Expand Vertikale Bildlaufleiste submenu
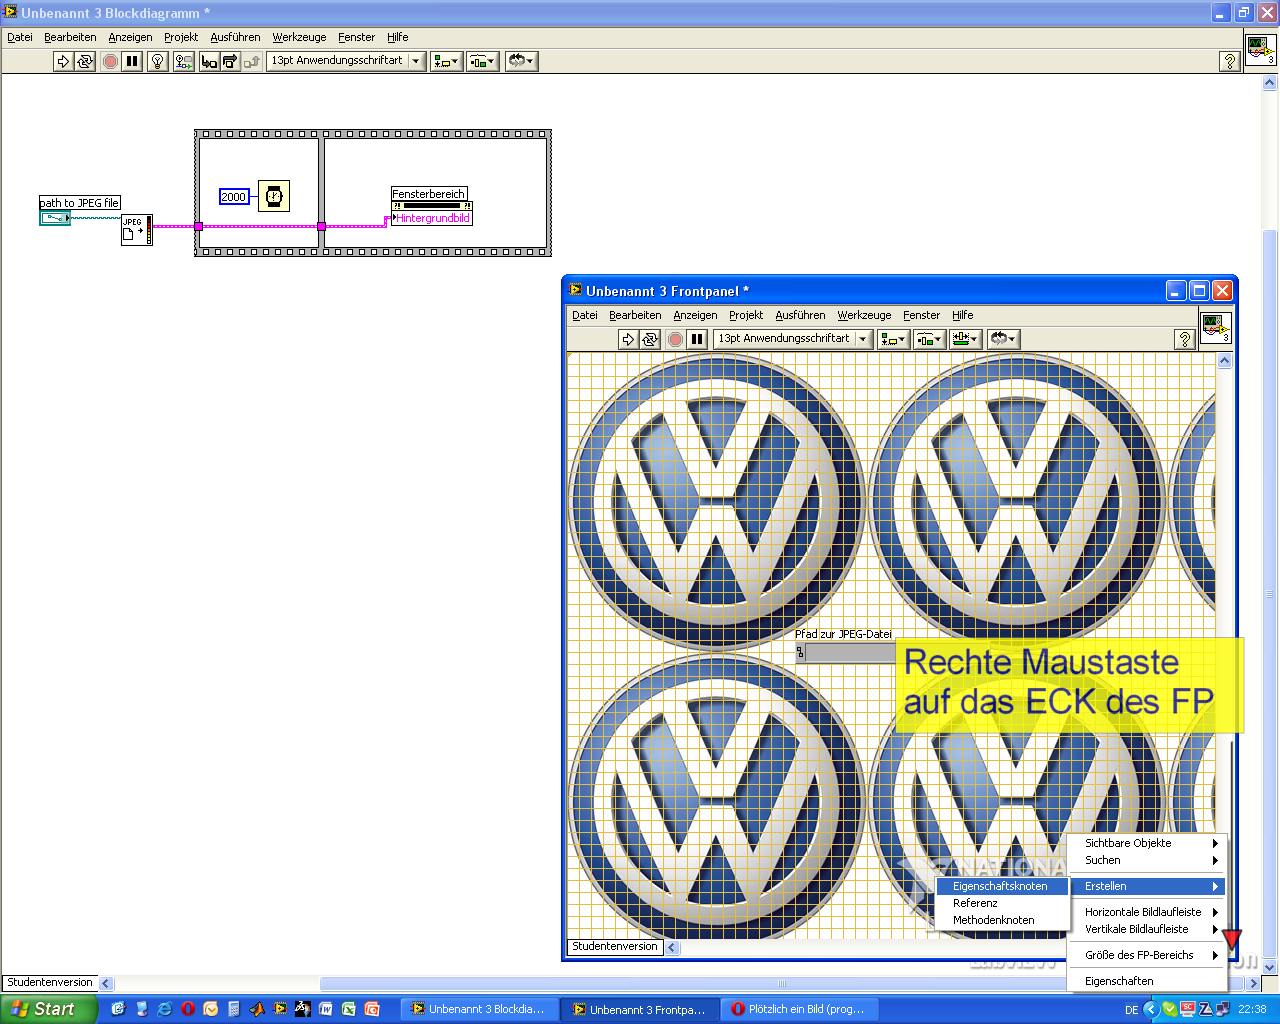This screenshot has width=1280, height=1024. tap(1147, 929)
